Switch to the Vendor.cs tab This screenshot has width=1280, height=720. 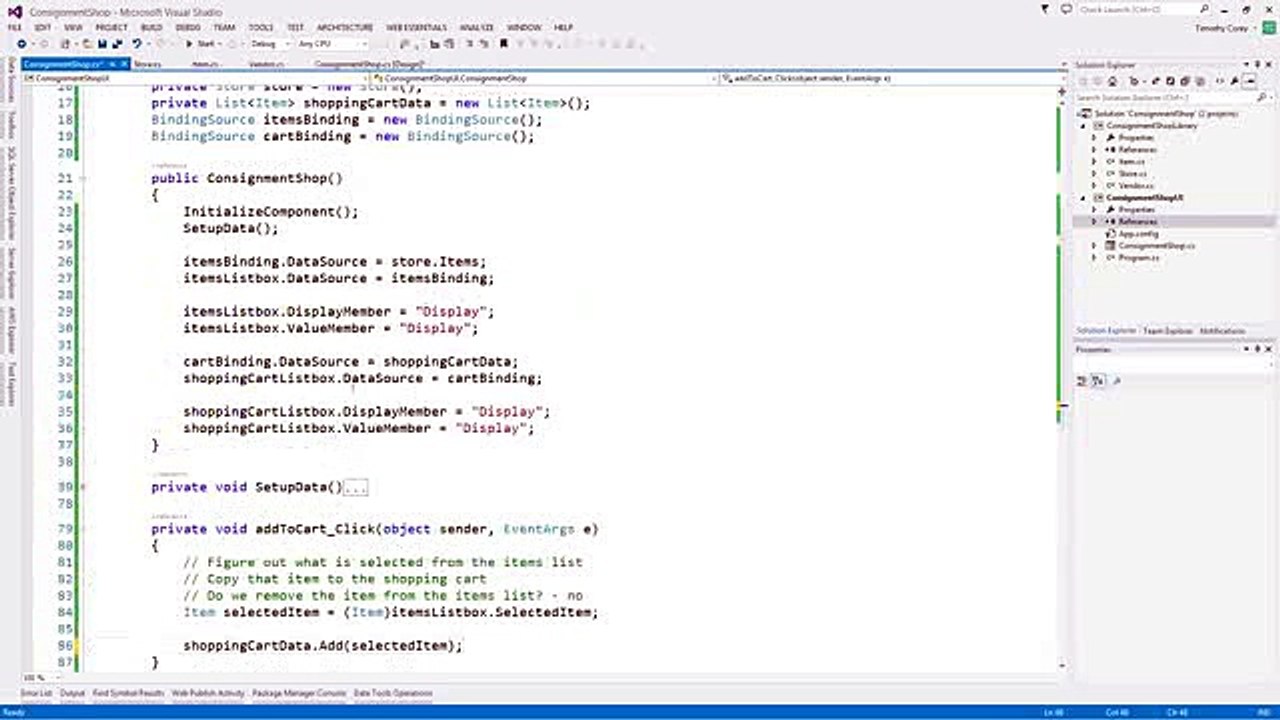[265, 64]
